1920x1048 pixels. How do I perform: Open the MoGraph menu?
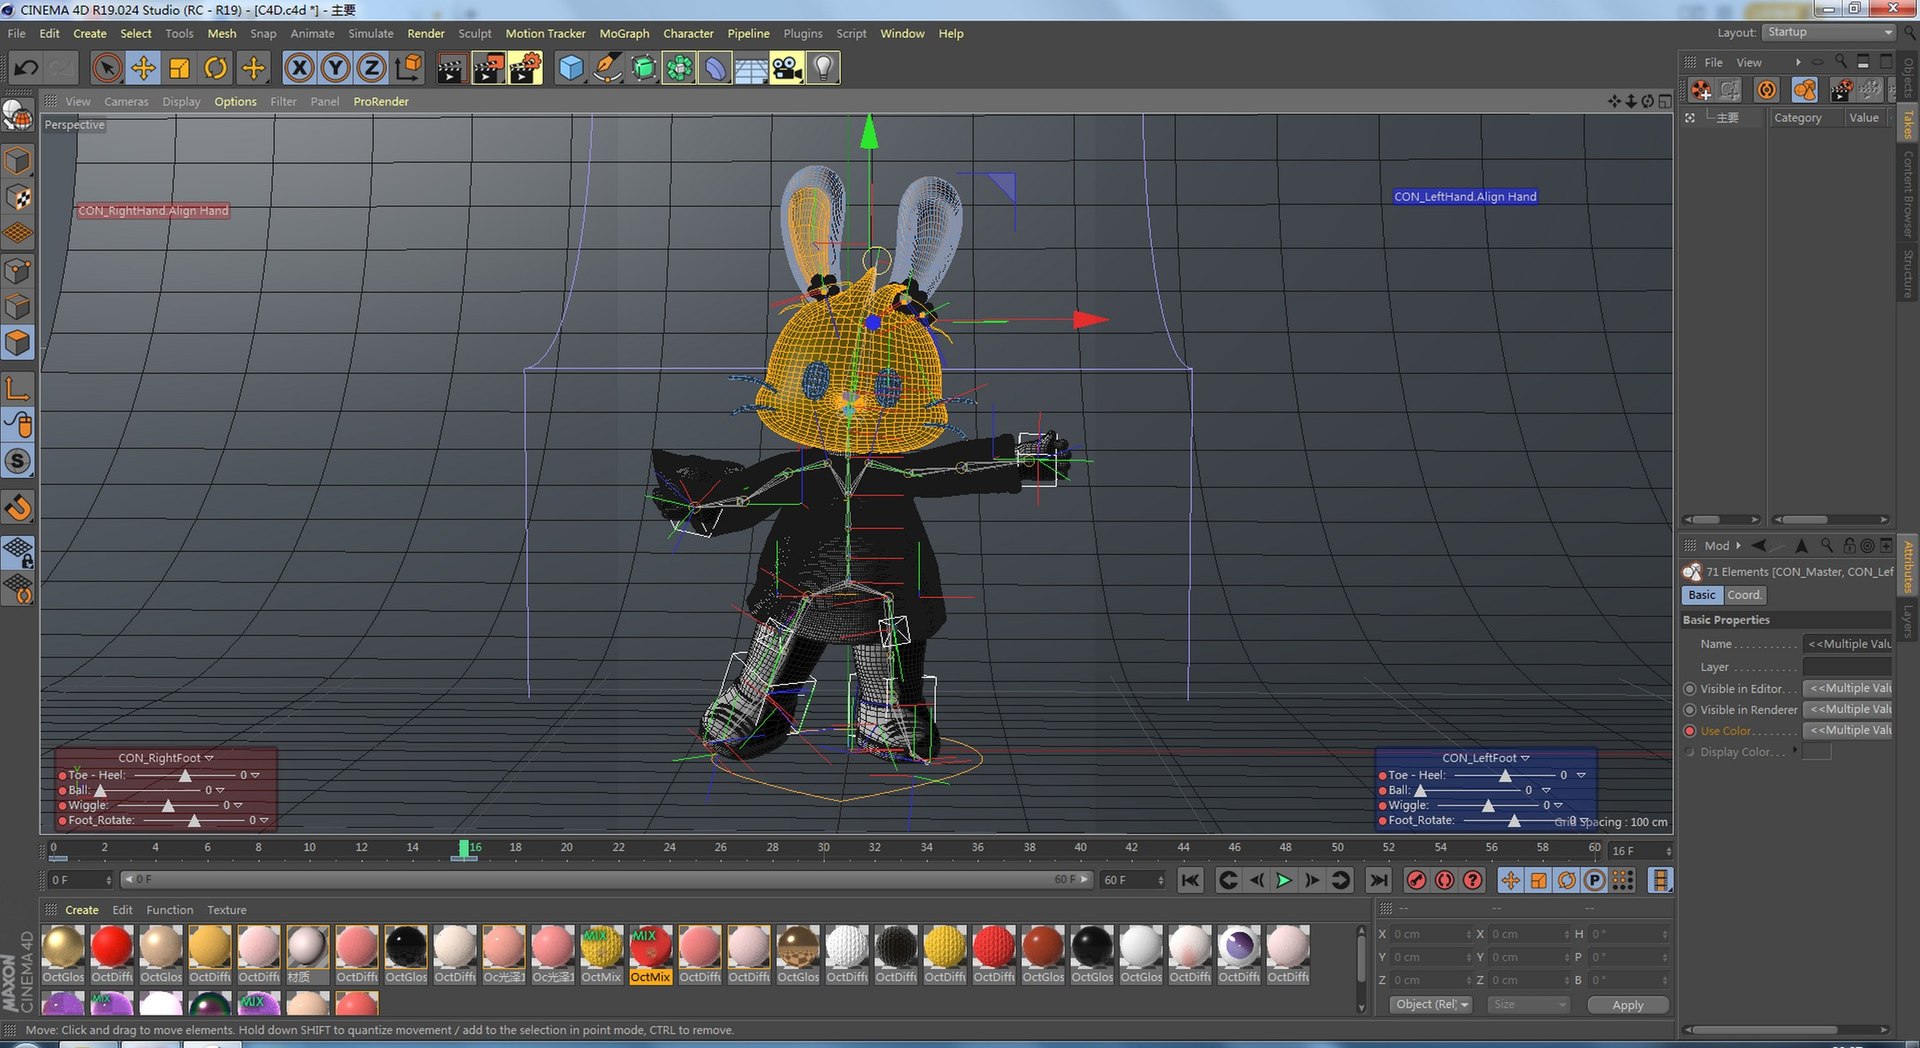[x=624, y=33]
